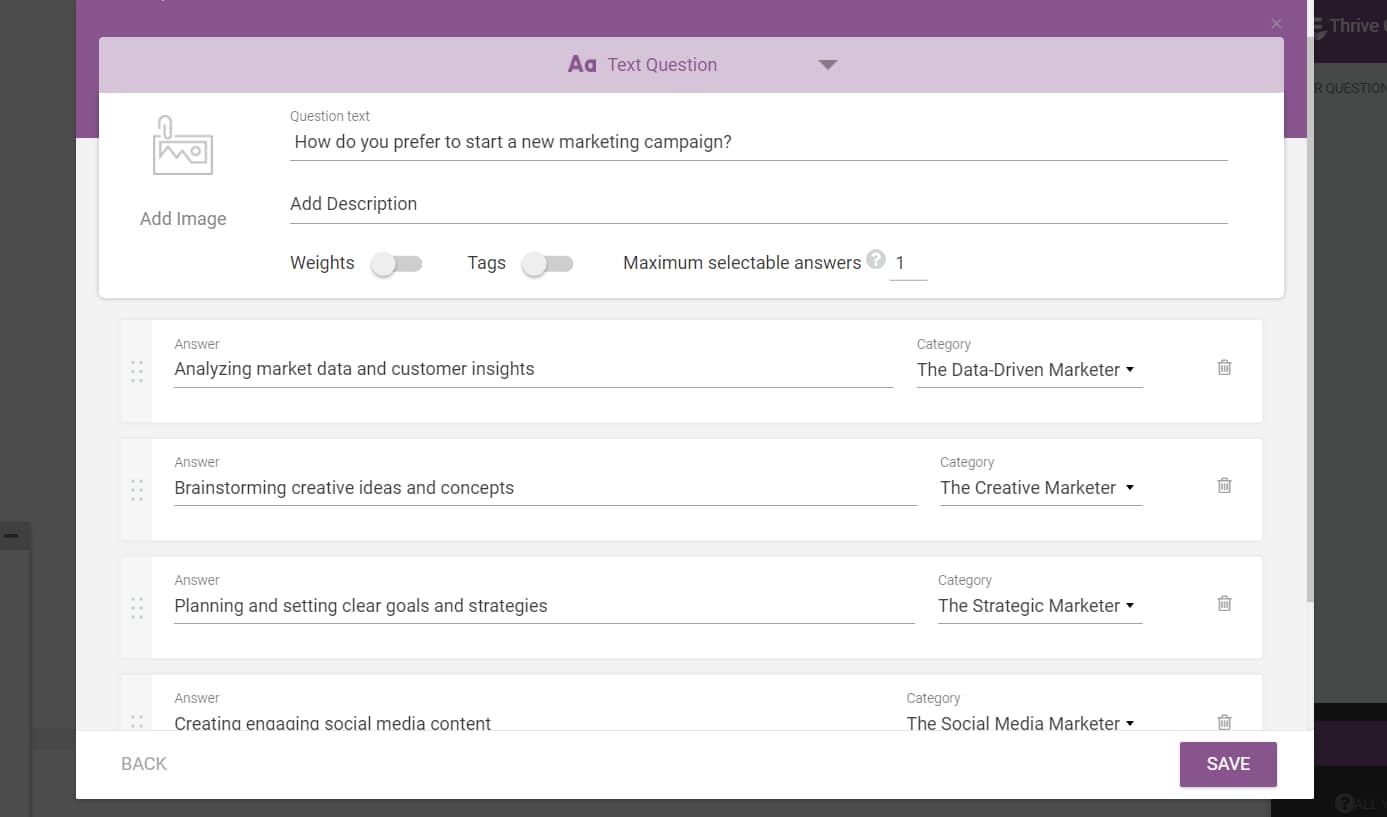Click the help icon beside Maximum selectable answers

(876, 259)
